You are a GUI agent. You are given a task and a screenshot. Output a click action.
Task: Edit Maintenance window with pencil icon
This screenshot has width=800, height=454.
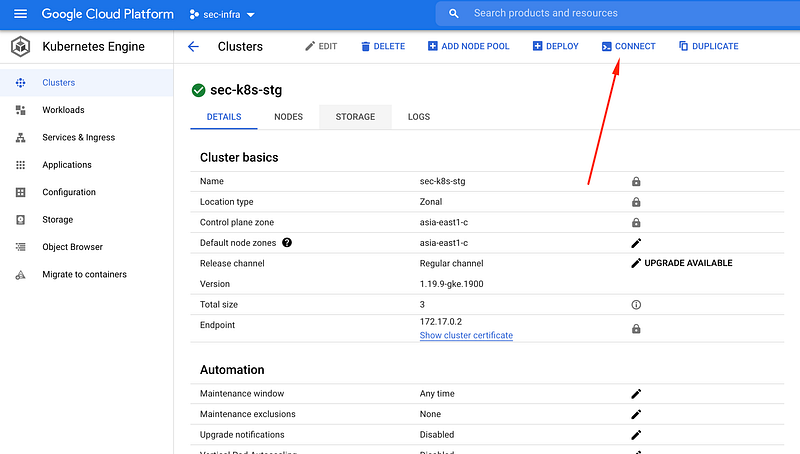(x=636, y=394)
